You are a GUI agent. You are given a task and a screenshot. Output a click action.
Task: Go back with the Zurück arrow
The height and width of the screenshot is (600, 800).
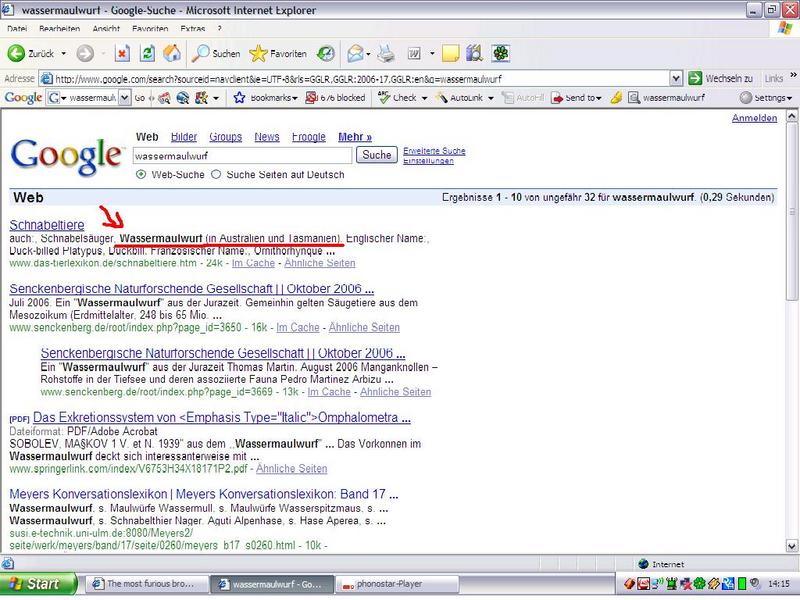(x=31, y=54)
